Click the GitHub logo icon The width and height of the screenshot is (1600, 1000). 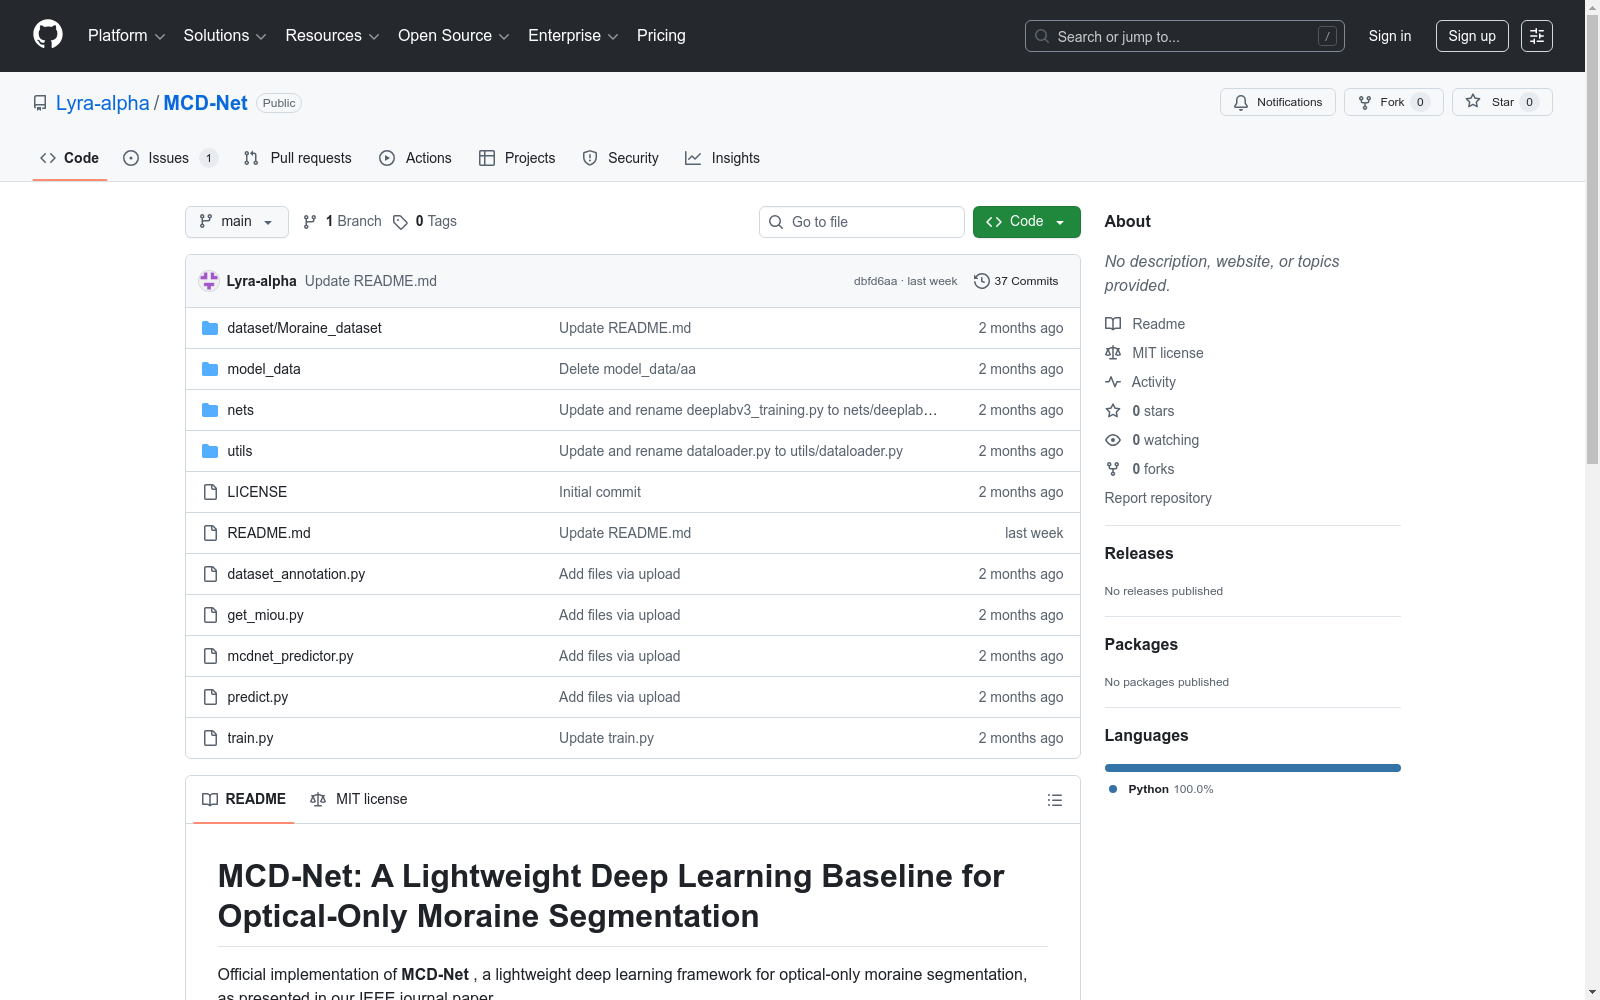(48, 35)
